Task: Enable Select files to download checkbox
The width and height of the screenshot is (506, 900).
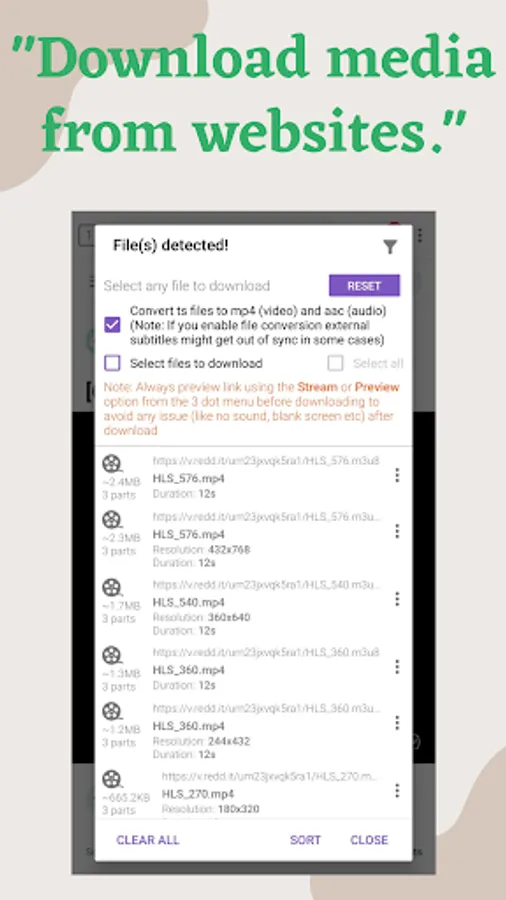Action: [112, 363]
